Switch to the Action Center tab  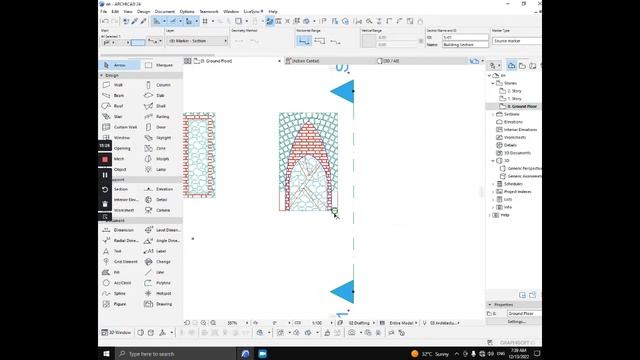[329, 61]
